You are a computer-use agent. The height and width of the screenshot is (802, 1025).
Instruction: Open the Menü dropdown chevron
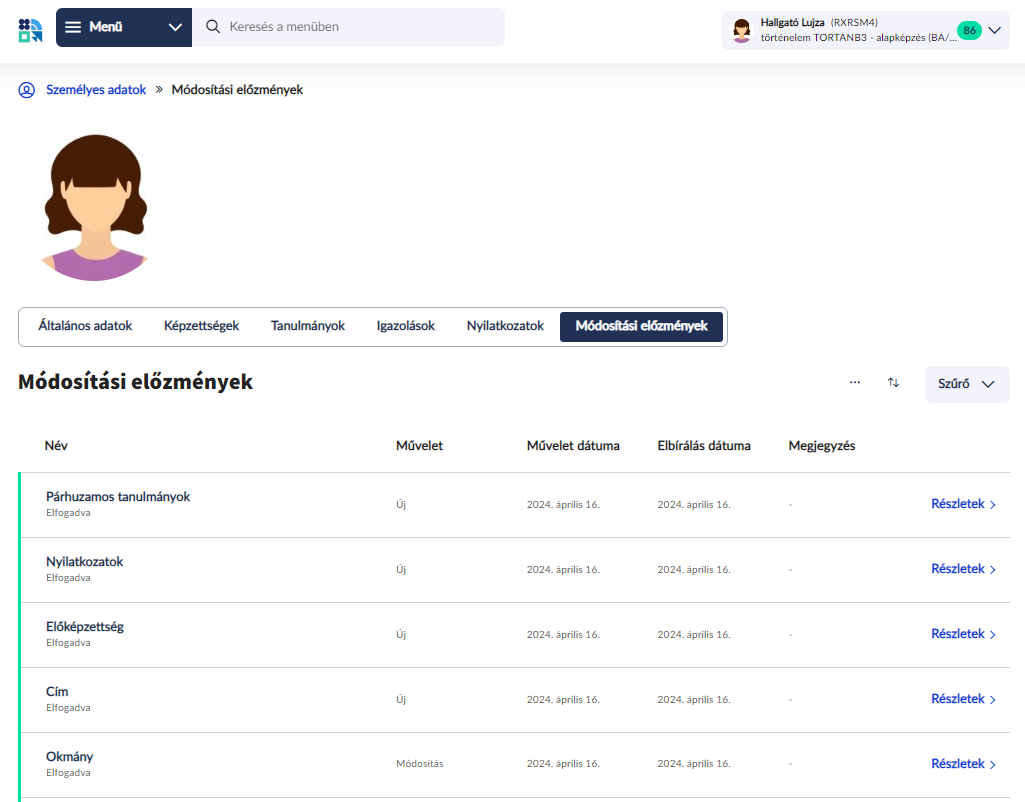tap(175, 27)
